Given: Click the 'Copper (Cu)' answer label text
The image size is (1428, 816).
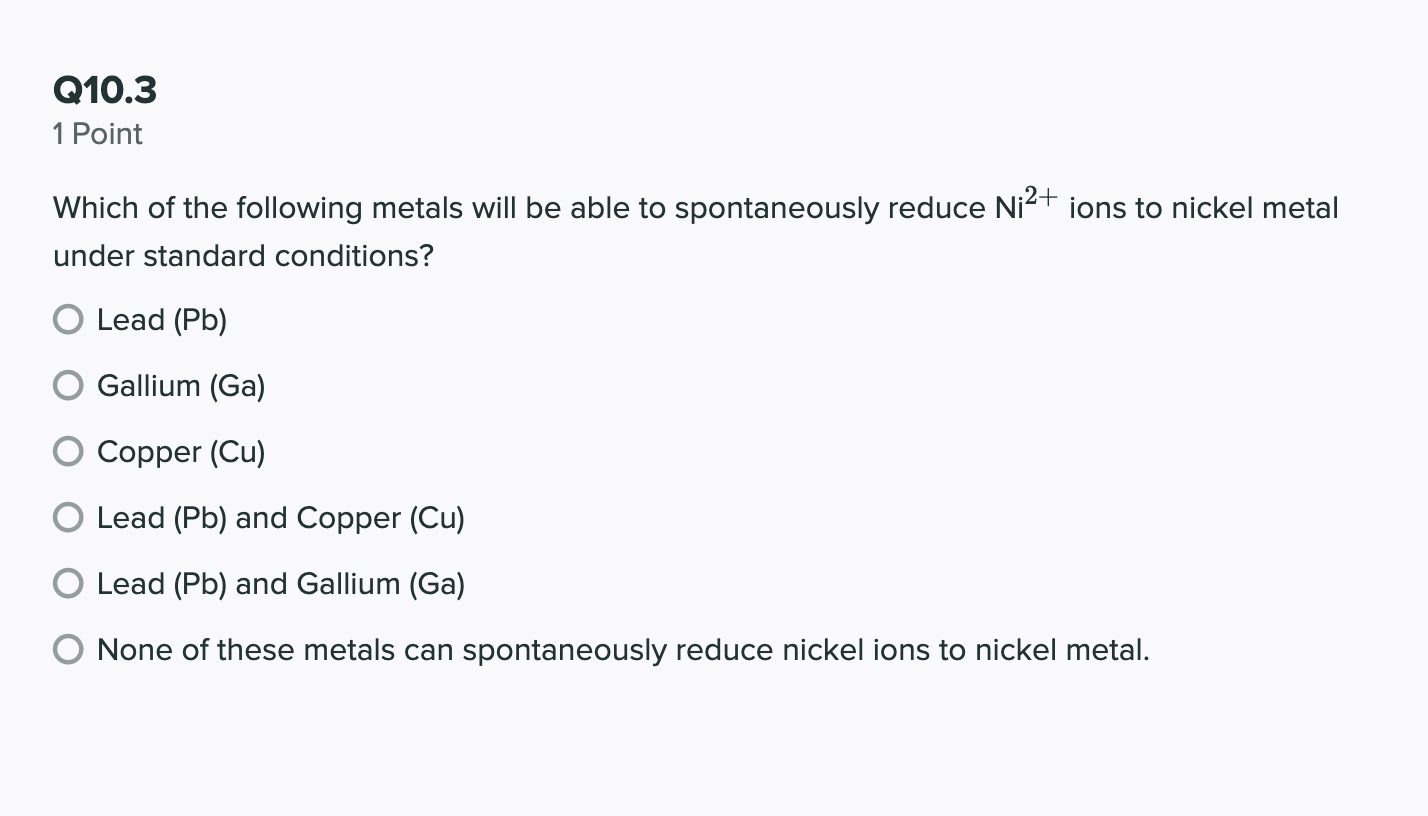Looking at the screenshot, I should pyautogui.click(x=181, y=453).
